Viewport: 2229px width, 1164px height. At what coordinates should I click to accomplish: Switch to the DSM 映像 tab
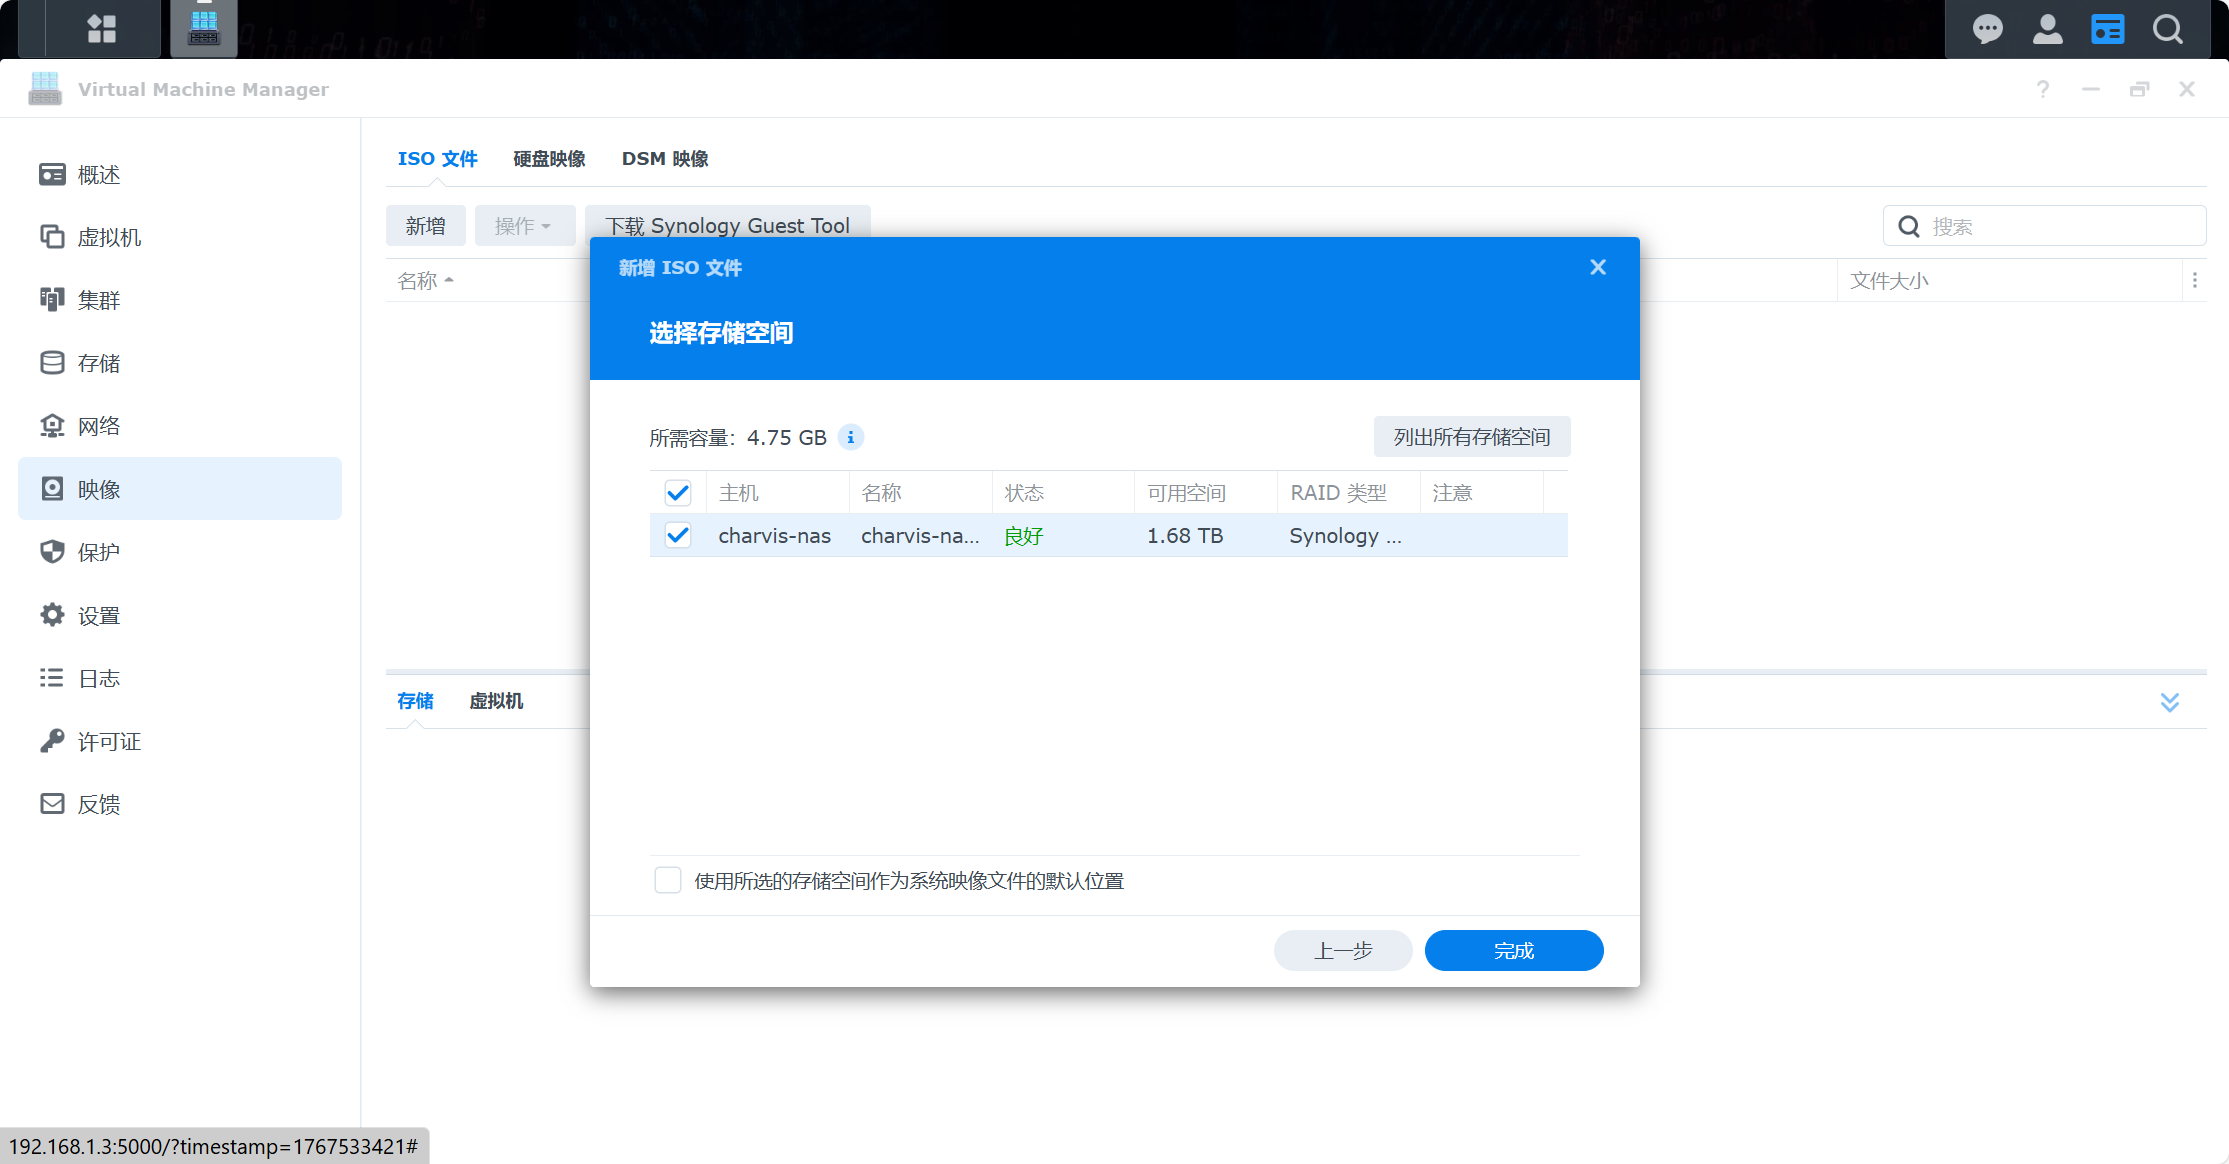pos(665,159)
